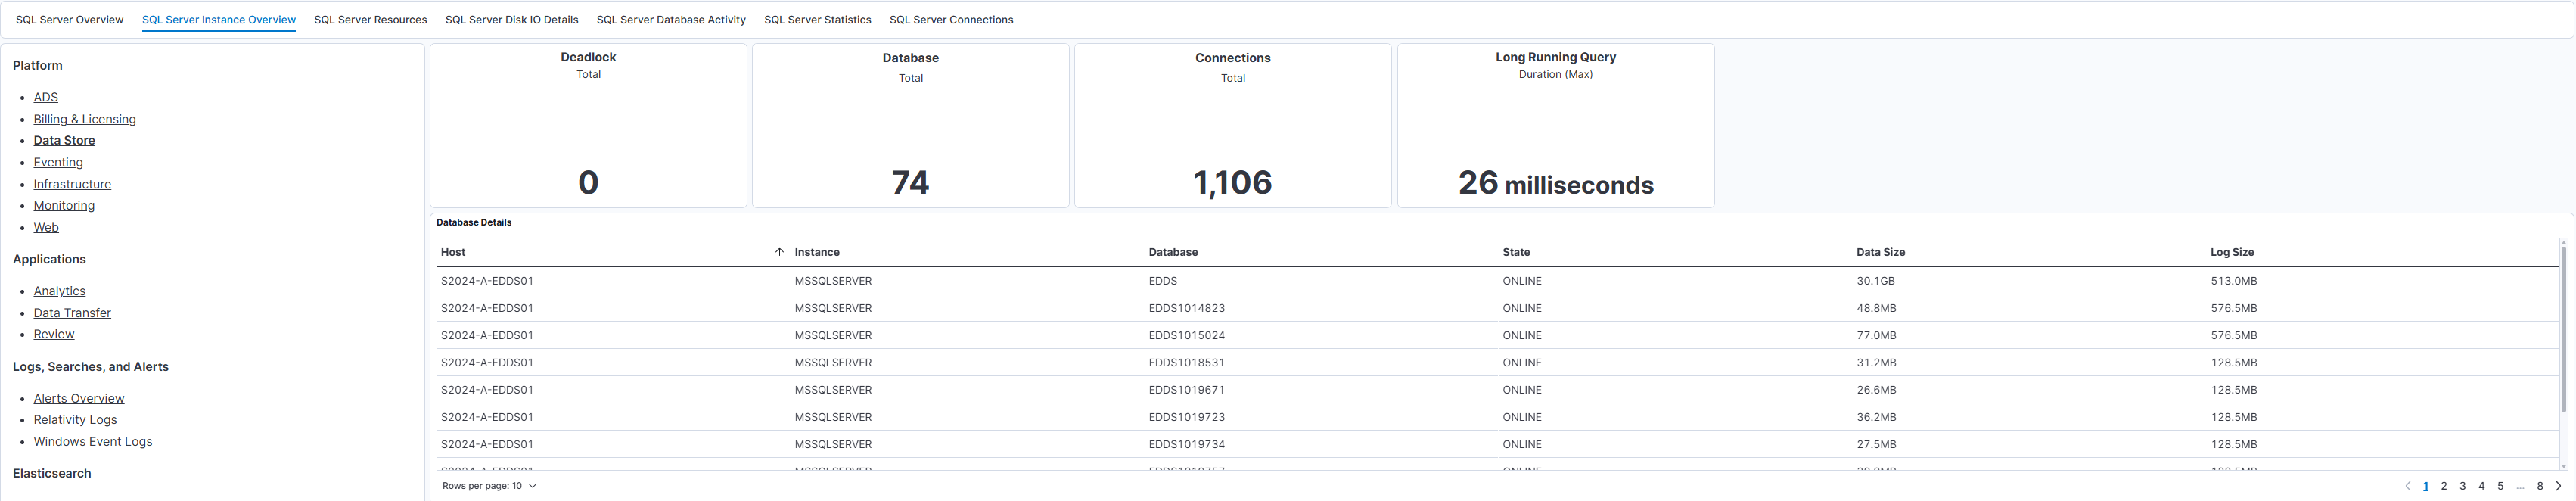Jump to page 4 of the table
2576x501 pixels.
[x=2481, y=486]
